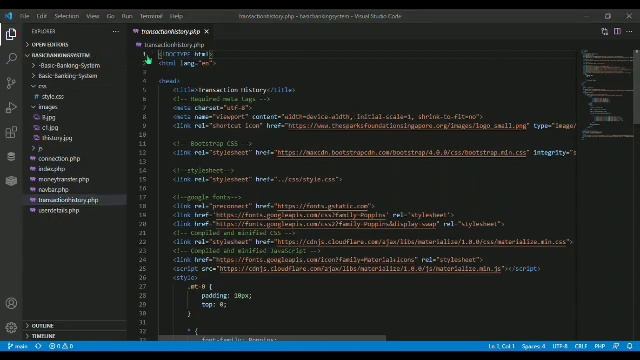The height and width of the screenshot is (360, 640).
Task: Click the split editor icon
Action: [617, 31]
